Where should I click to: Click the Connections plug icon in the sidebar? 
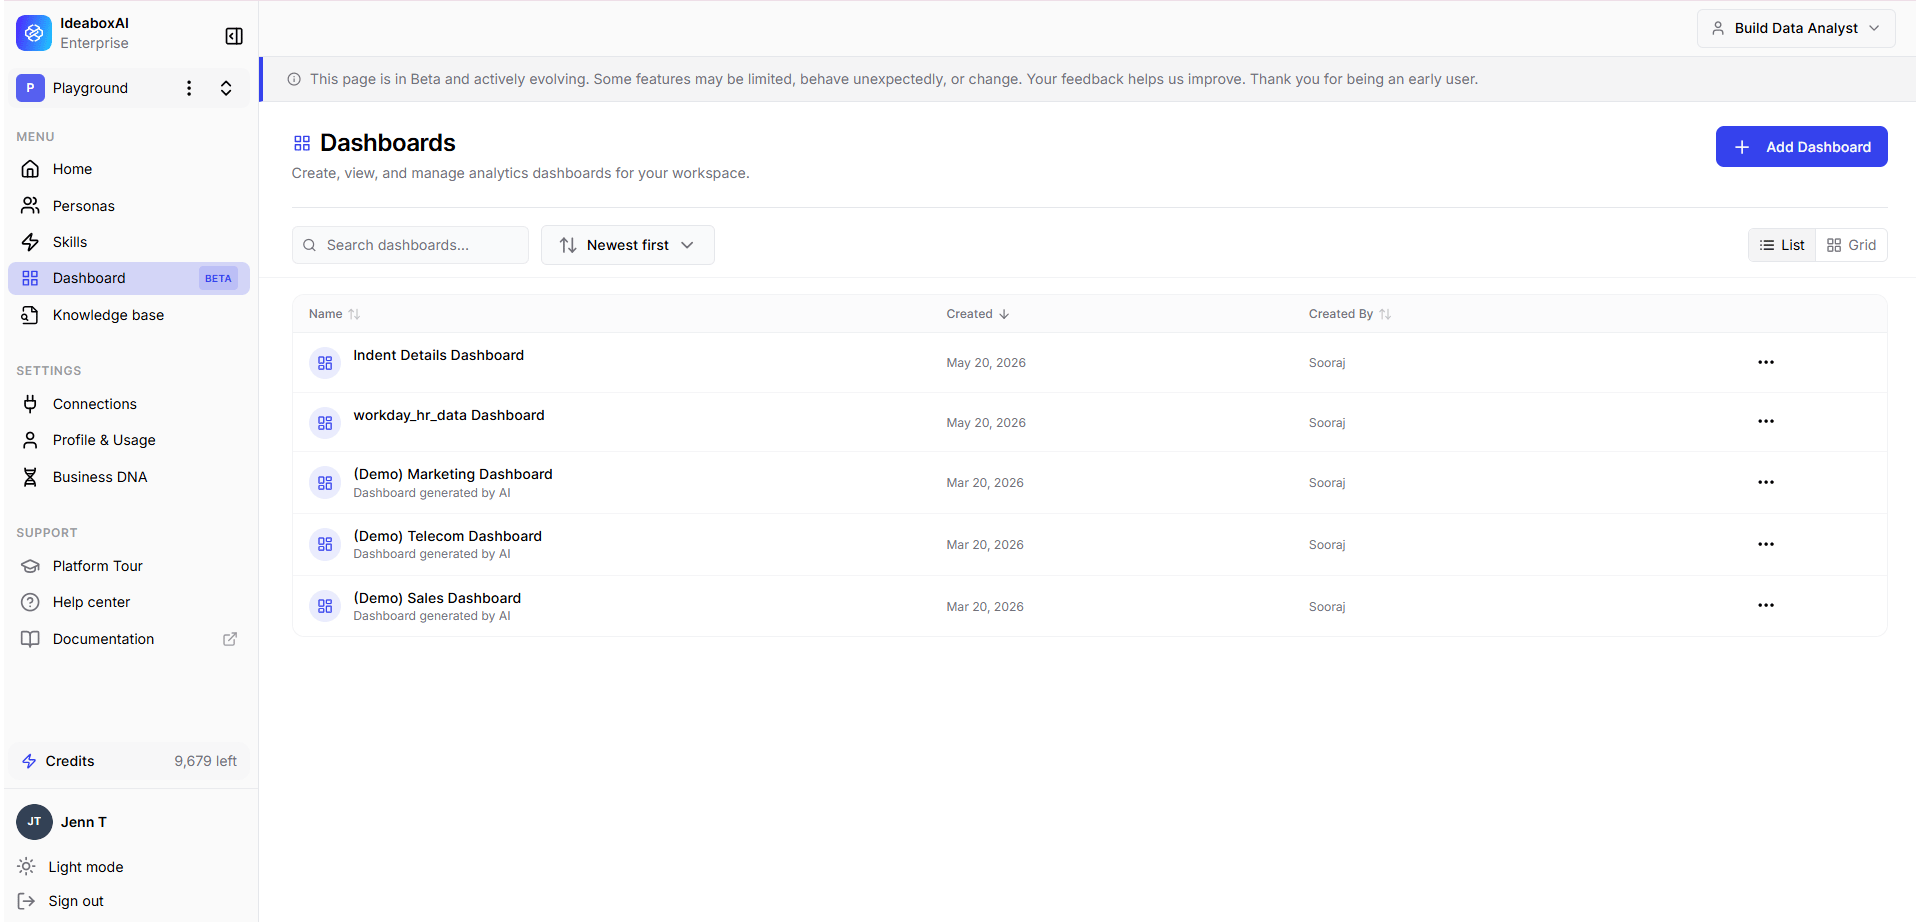[x=31, y=404]
